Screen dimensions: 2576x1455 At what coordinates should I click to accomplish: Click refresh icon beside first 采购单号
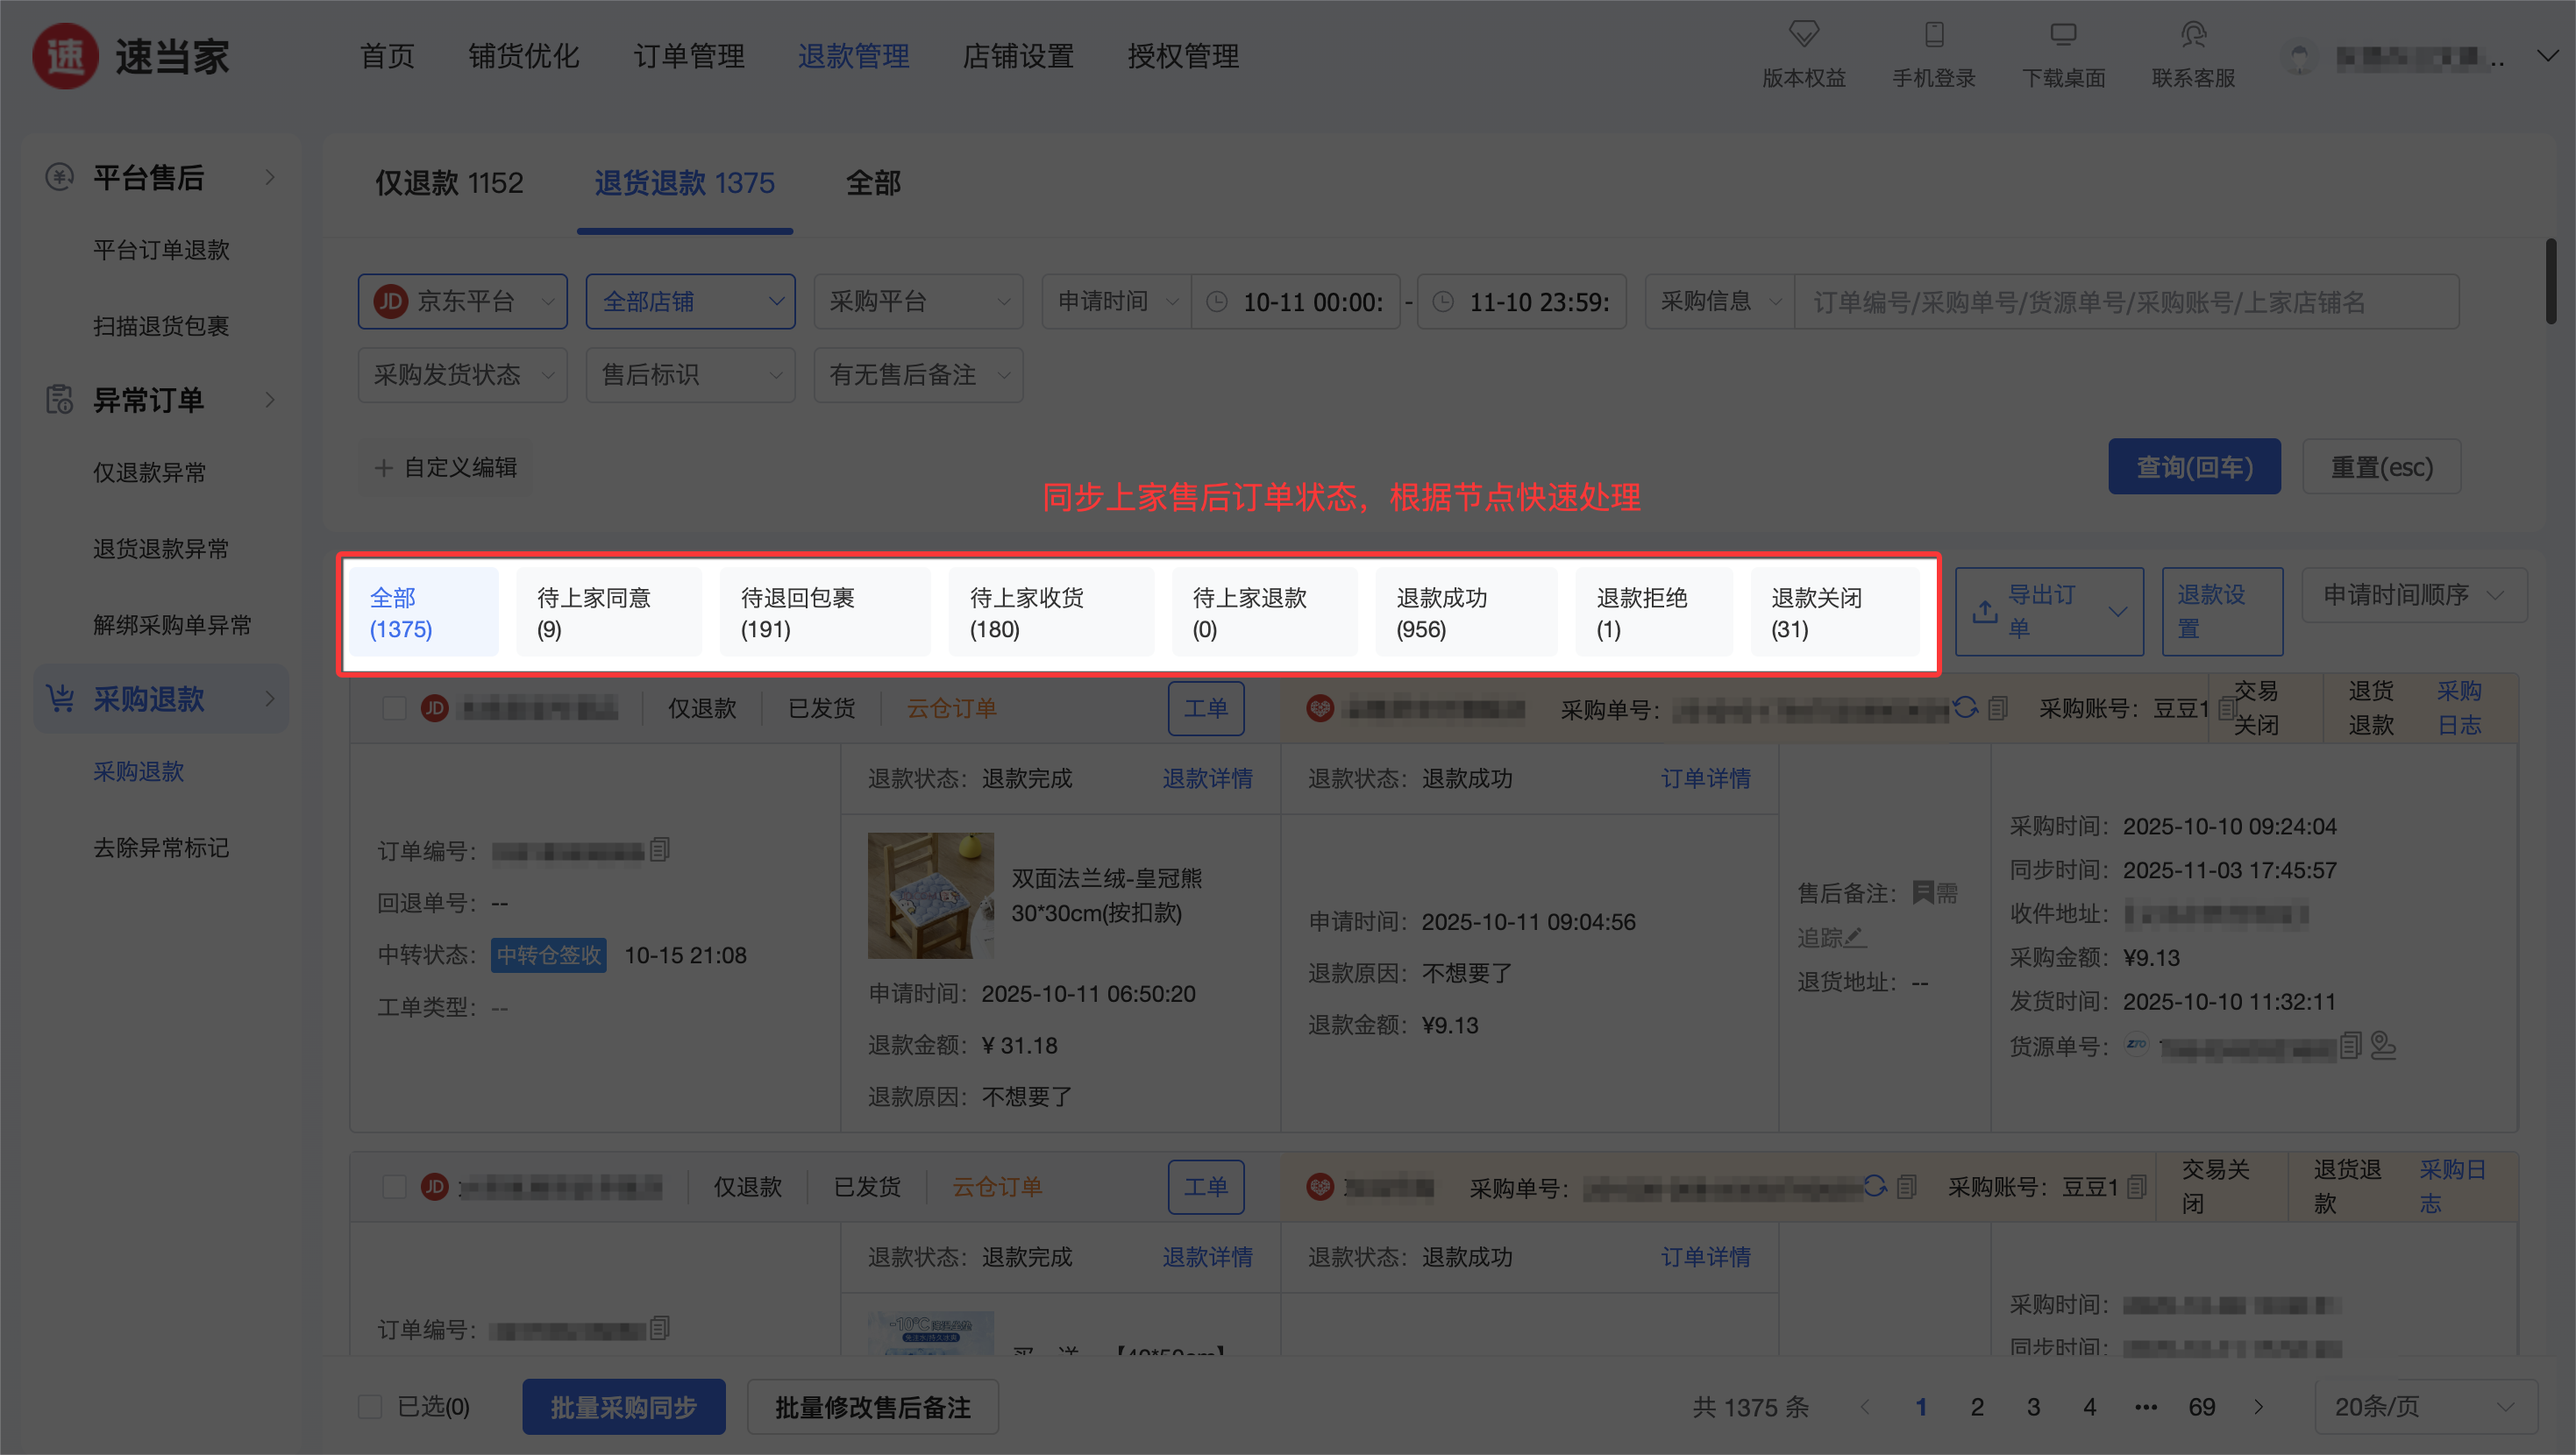click(x=1966, y=708)
